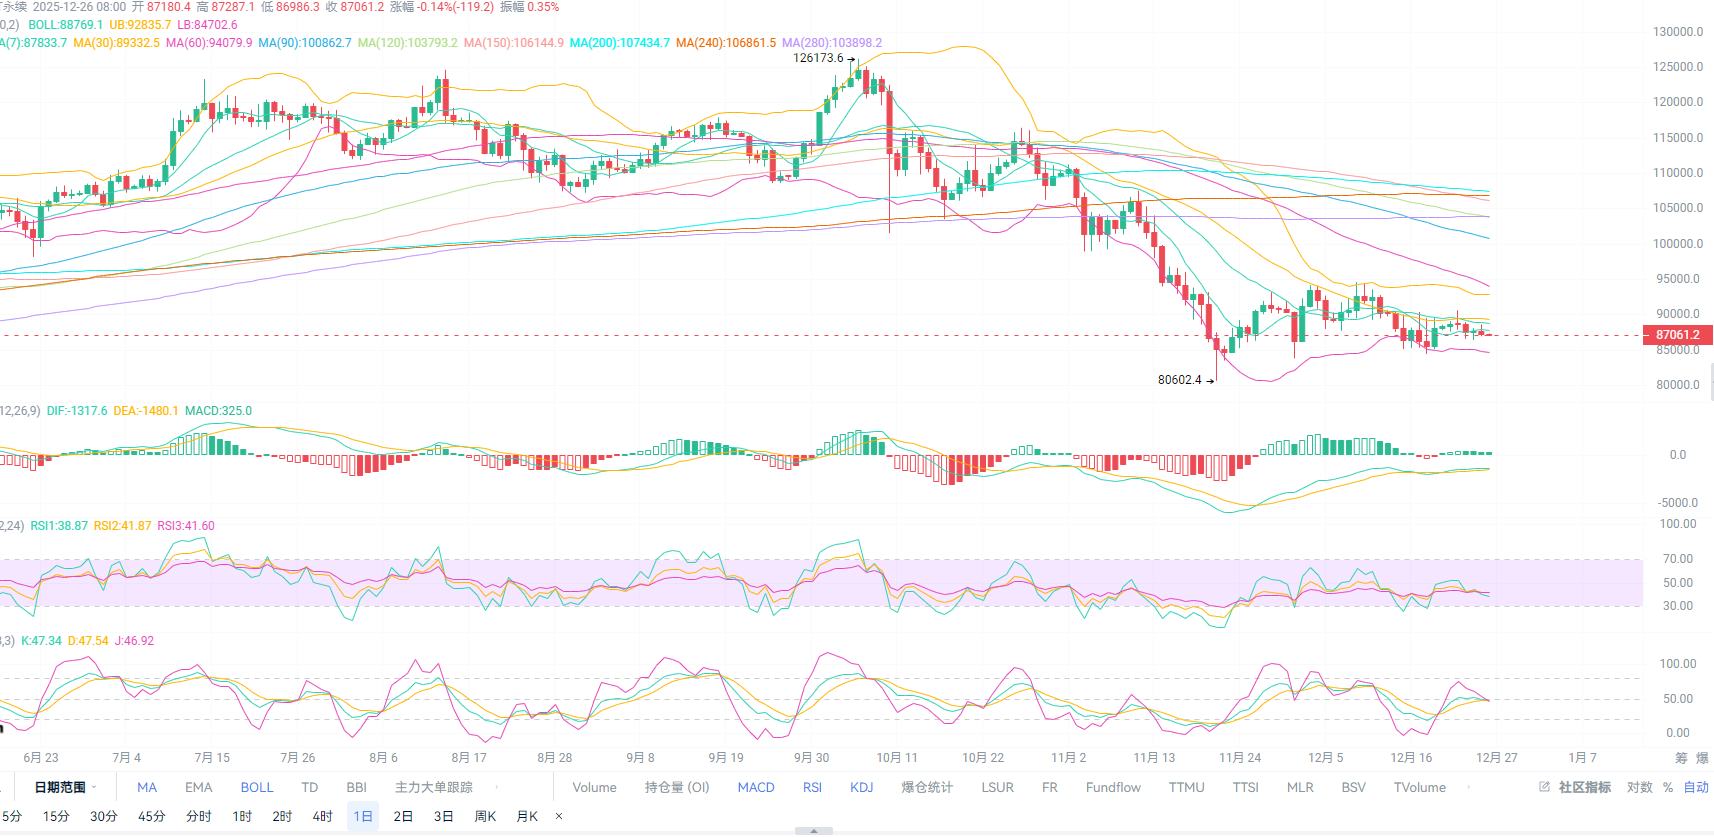Screen dimensions: 1714x837
Task: Switch to the 15分 timeframe
Action: pyautogui.click(x=56, y=817)
